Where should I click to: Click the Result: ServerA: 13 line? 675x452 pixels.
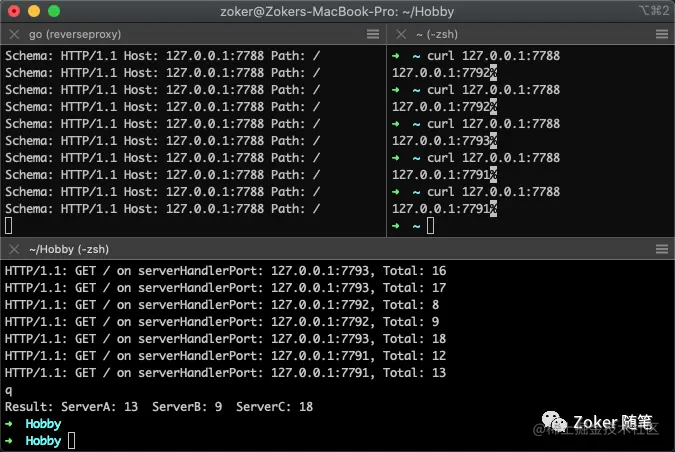159,407
